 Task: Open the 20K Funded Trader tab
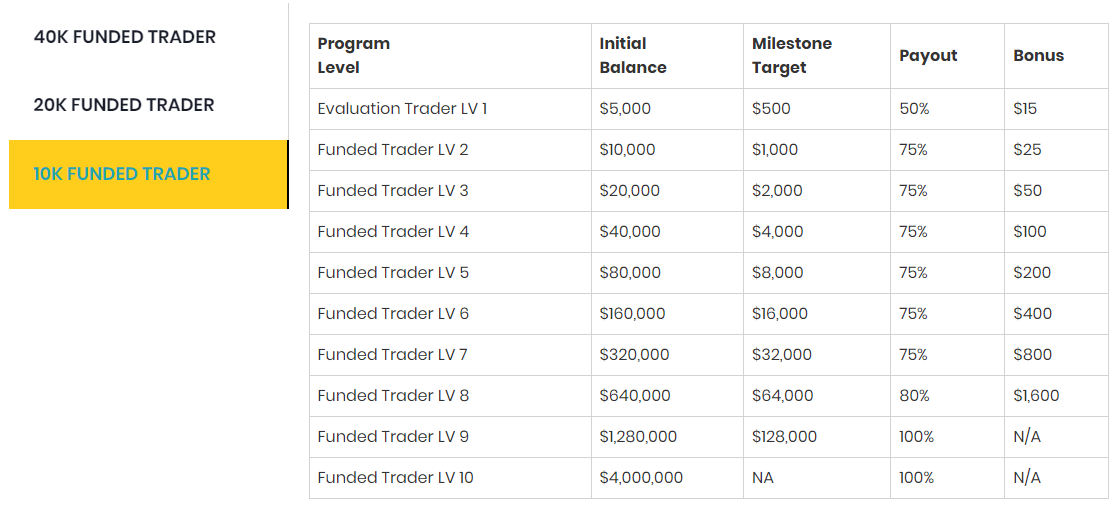124,105
